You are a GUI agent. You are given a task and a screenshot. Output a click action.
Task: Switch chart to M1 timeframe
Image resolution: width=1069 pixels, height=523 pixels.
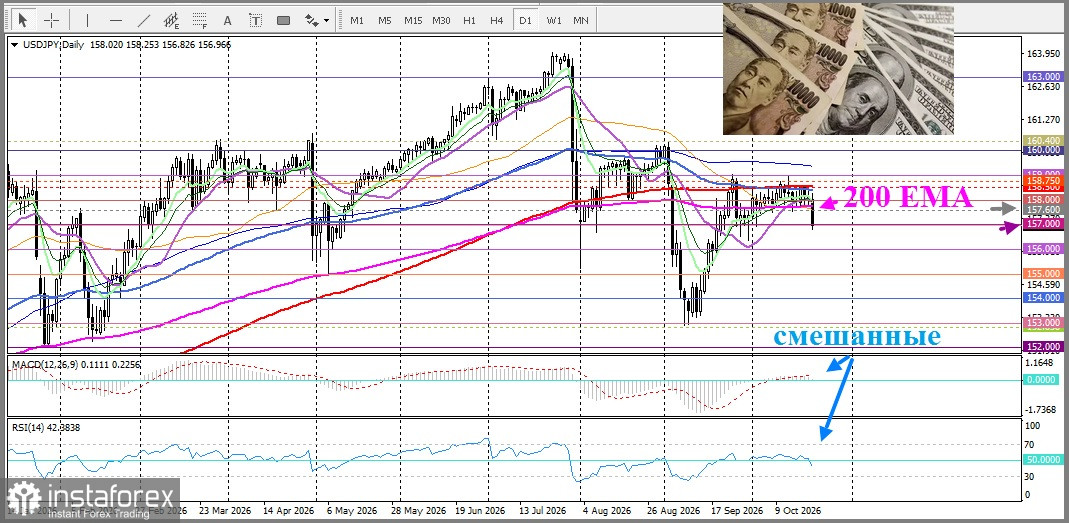pyautogui.click(x=357, y=20)
